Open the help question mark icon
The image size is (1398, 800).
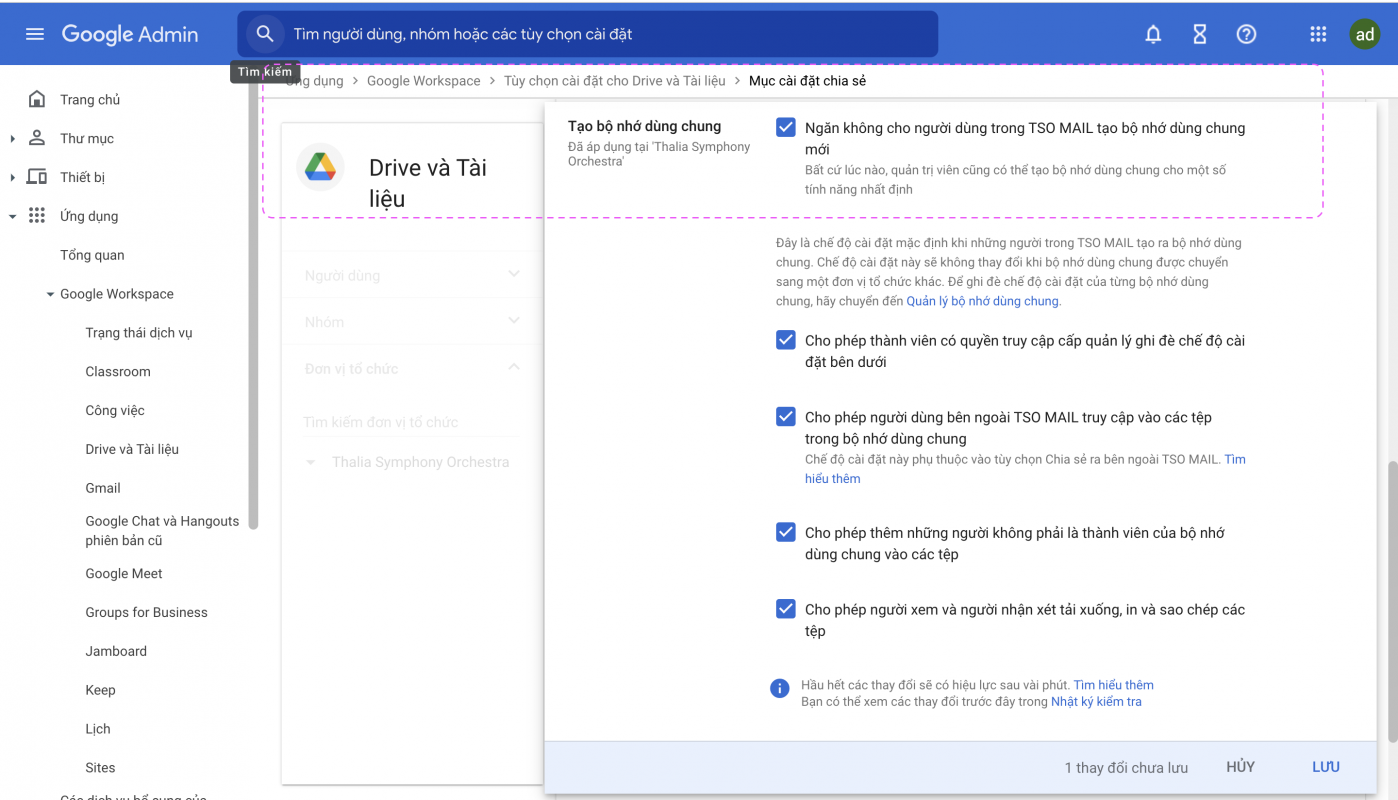coord(1246,35)
